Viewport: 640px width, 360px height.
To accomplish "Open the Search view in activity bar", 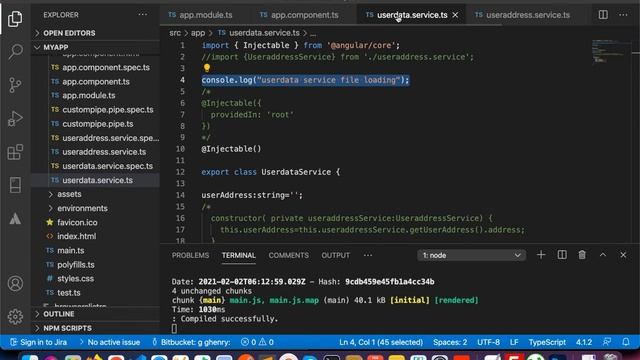I will coord(15,52).
